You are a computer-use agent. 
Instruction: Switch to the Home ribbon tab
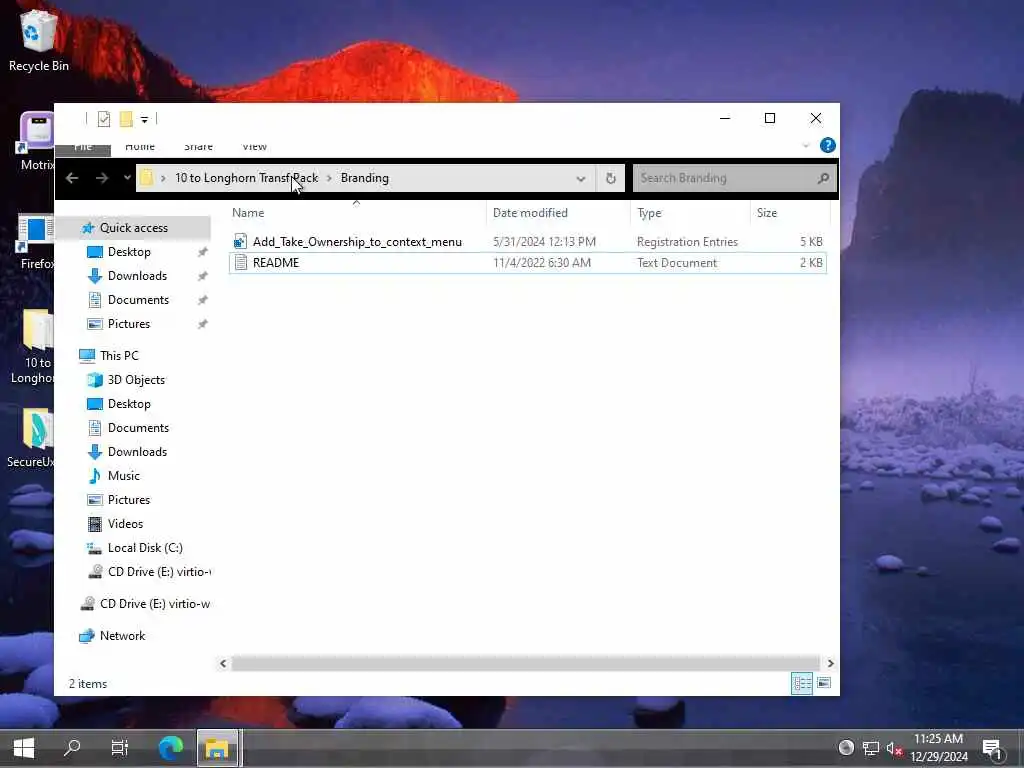140,147
